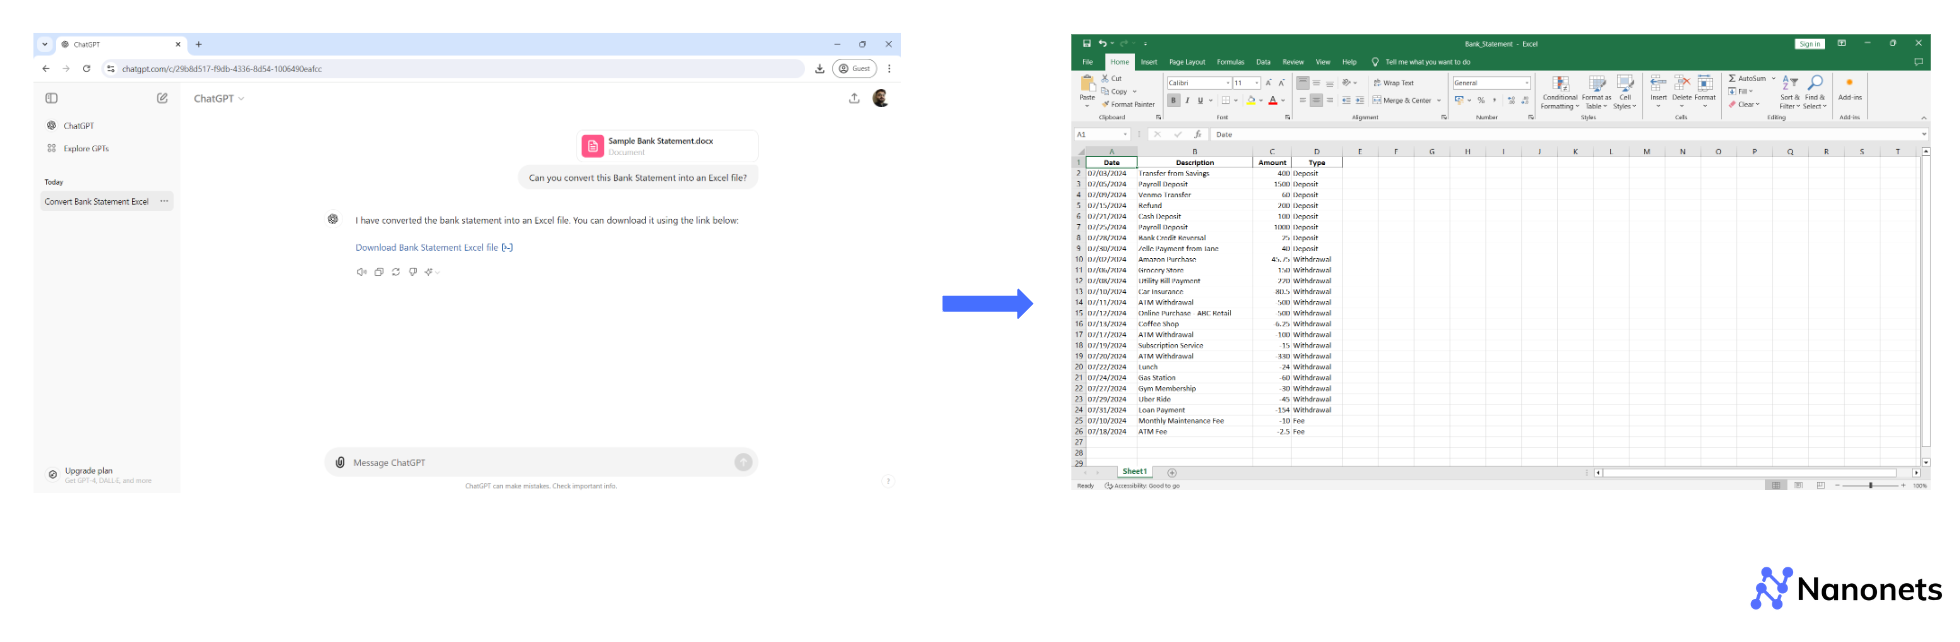The width and height of the screenshot is (1960, 642).
Task: Click the Excel Name Box showing A1
Action: click(x=1101, y=134)
